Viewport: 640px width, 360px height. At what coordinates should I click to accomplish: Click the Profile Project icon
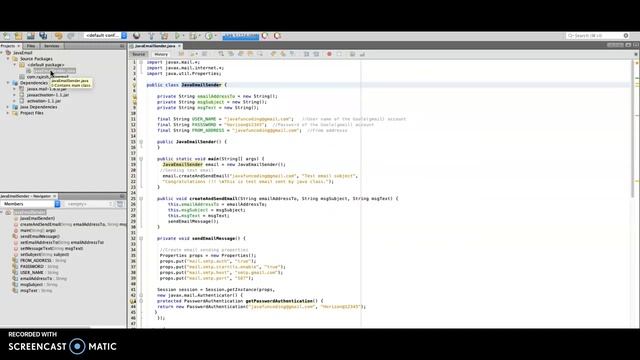(x=209, y=36)
